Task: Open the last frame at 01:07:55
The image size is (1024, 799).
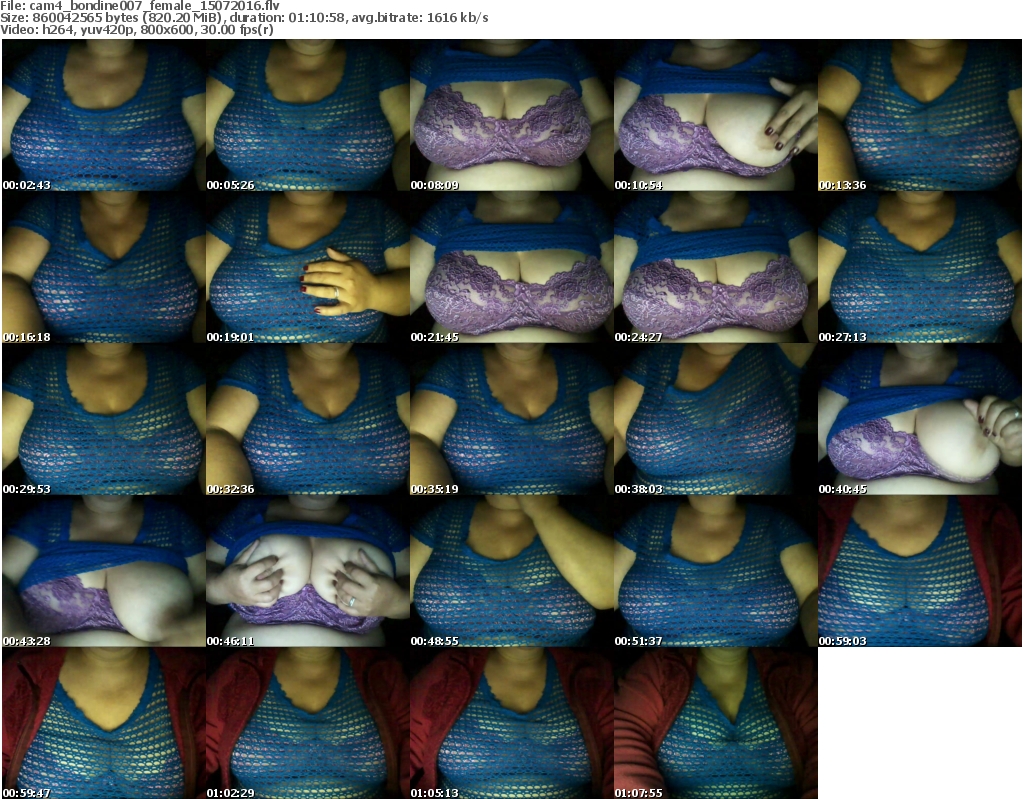Action: [x=716, y=723]
